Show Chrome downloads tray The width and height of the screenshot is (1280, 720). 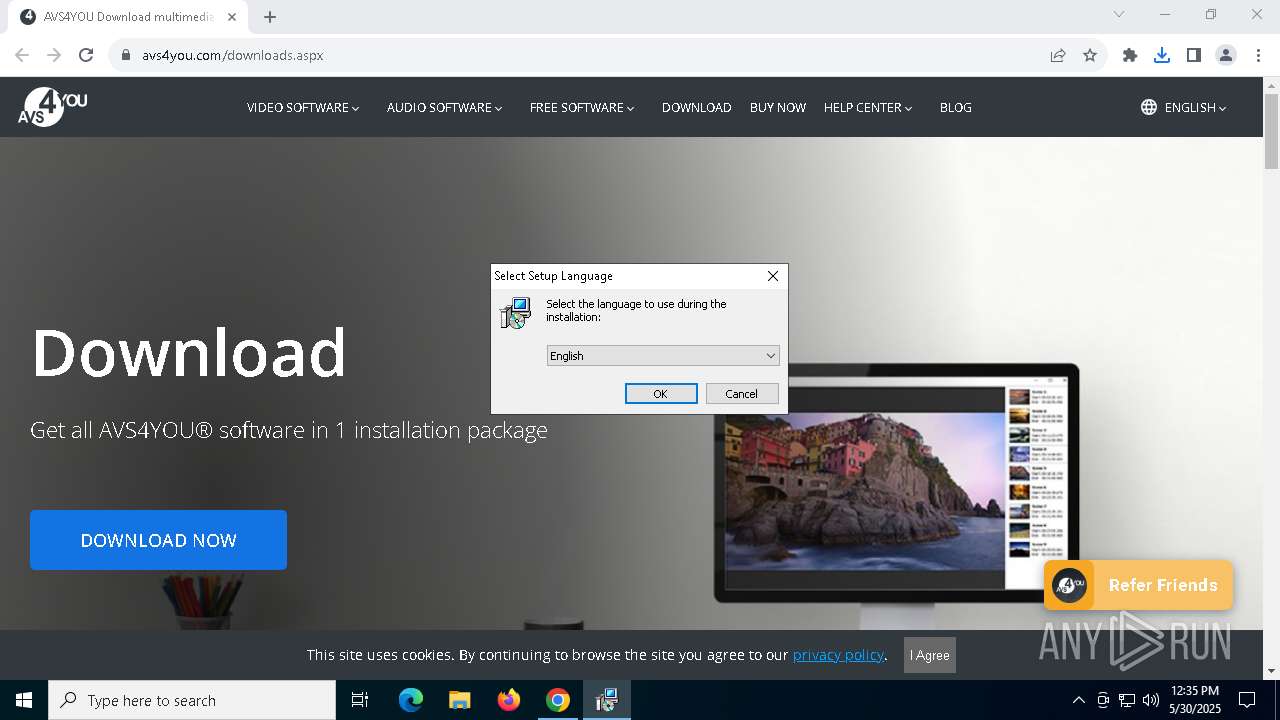pyautogui.click(x=1162, y=55)
